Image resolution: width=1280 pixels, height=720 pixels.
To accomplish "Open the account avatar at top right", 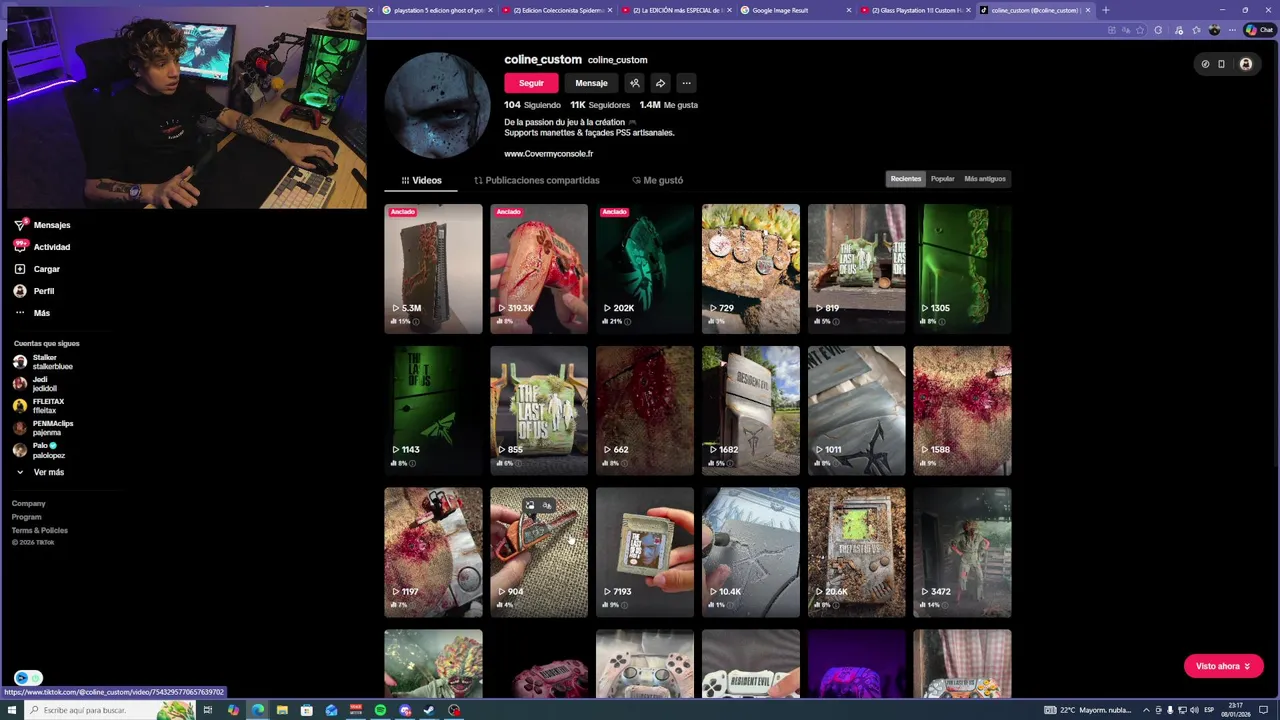I will [1245, 64].
